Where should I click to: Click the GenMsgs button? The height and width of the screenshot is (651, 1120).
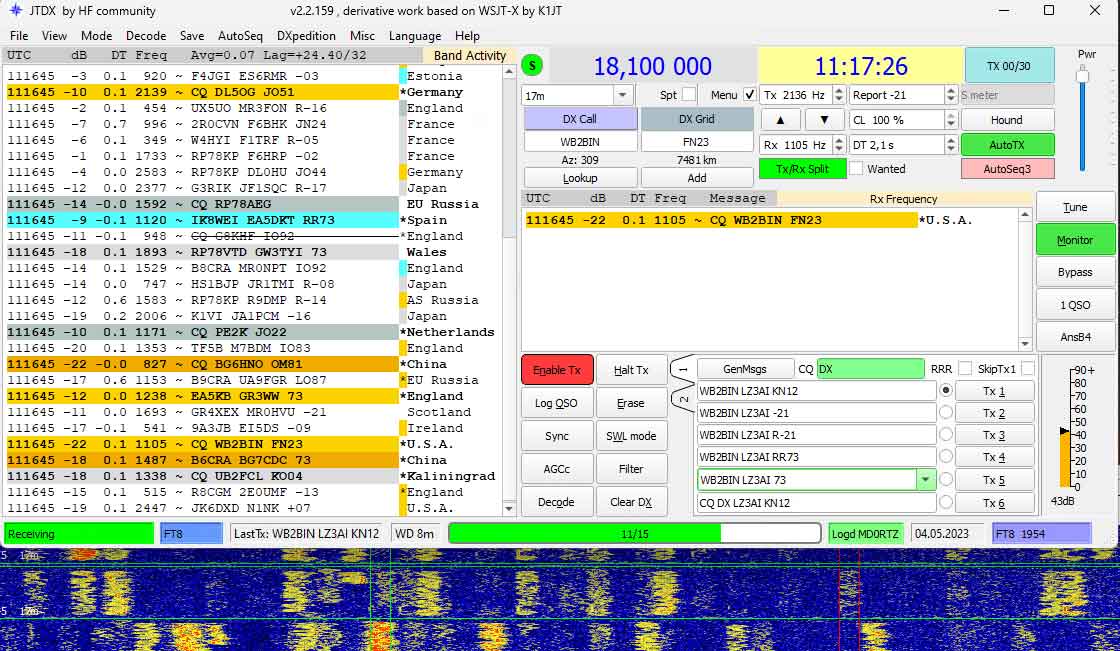point(745,369)
